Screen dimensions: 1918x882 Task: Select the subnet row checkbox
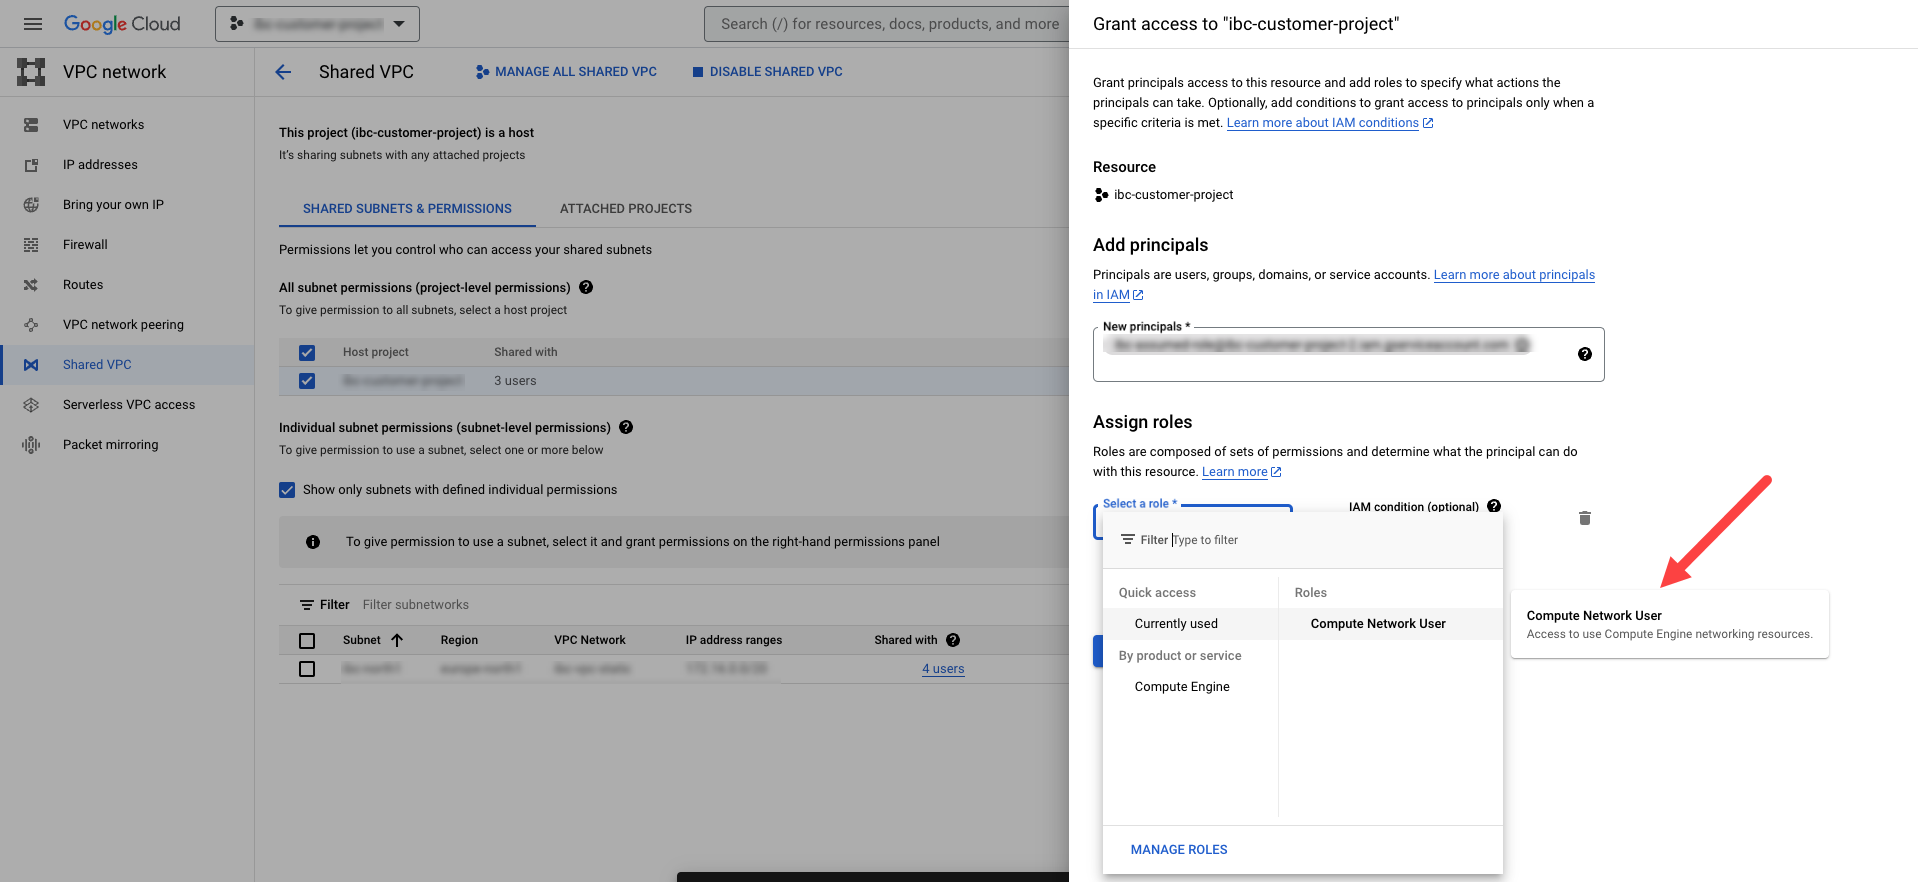(x=307, y=669)
